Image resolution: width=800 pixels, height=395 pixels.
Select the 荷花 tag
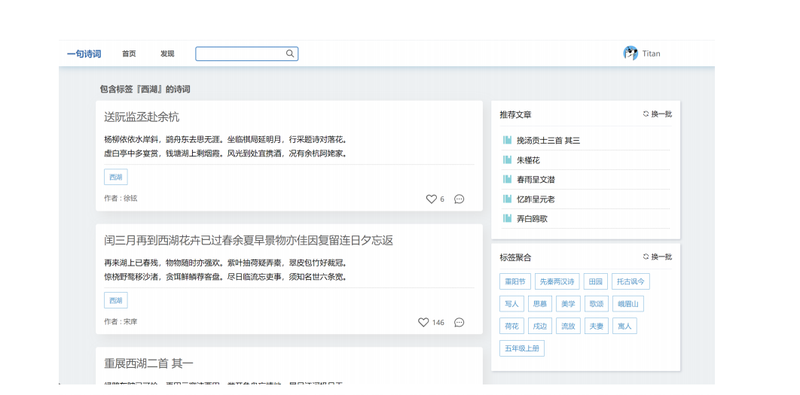[x=511, y=326]
